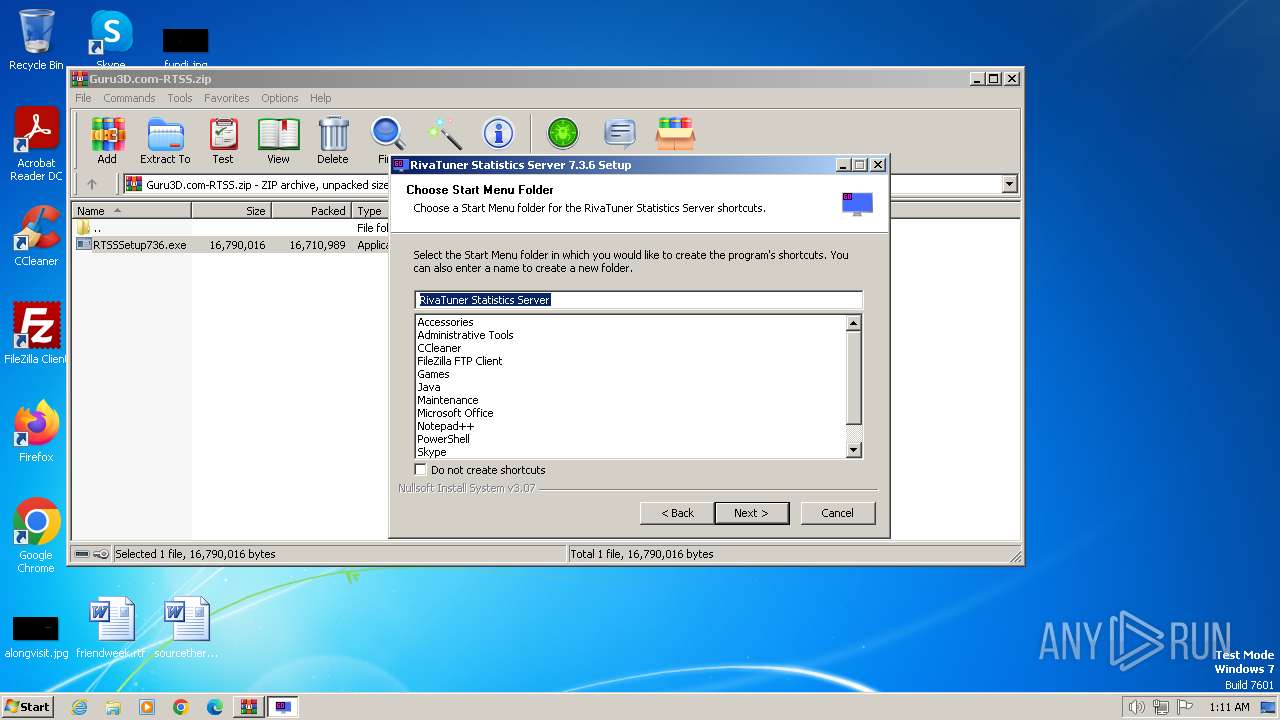This screenshot has width=1280, height=720.
Task: Click the Next button in setup
Action: (751, 513)
